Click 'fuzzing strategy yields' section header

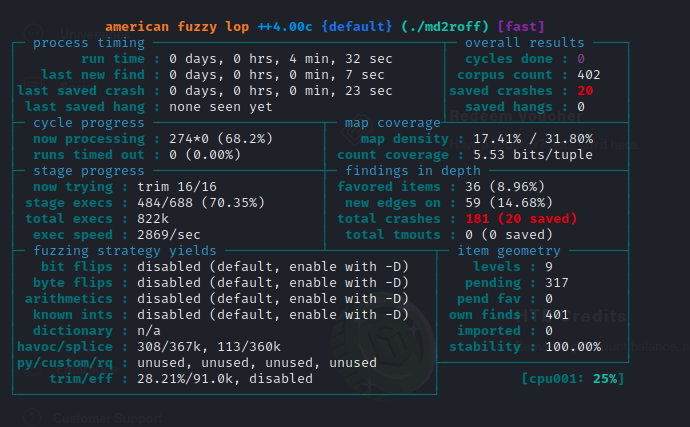click(x=125, y=251)
